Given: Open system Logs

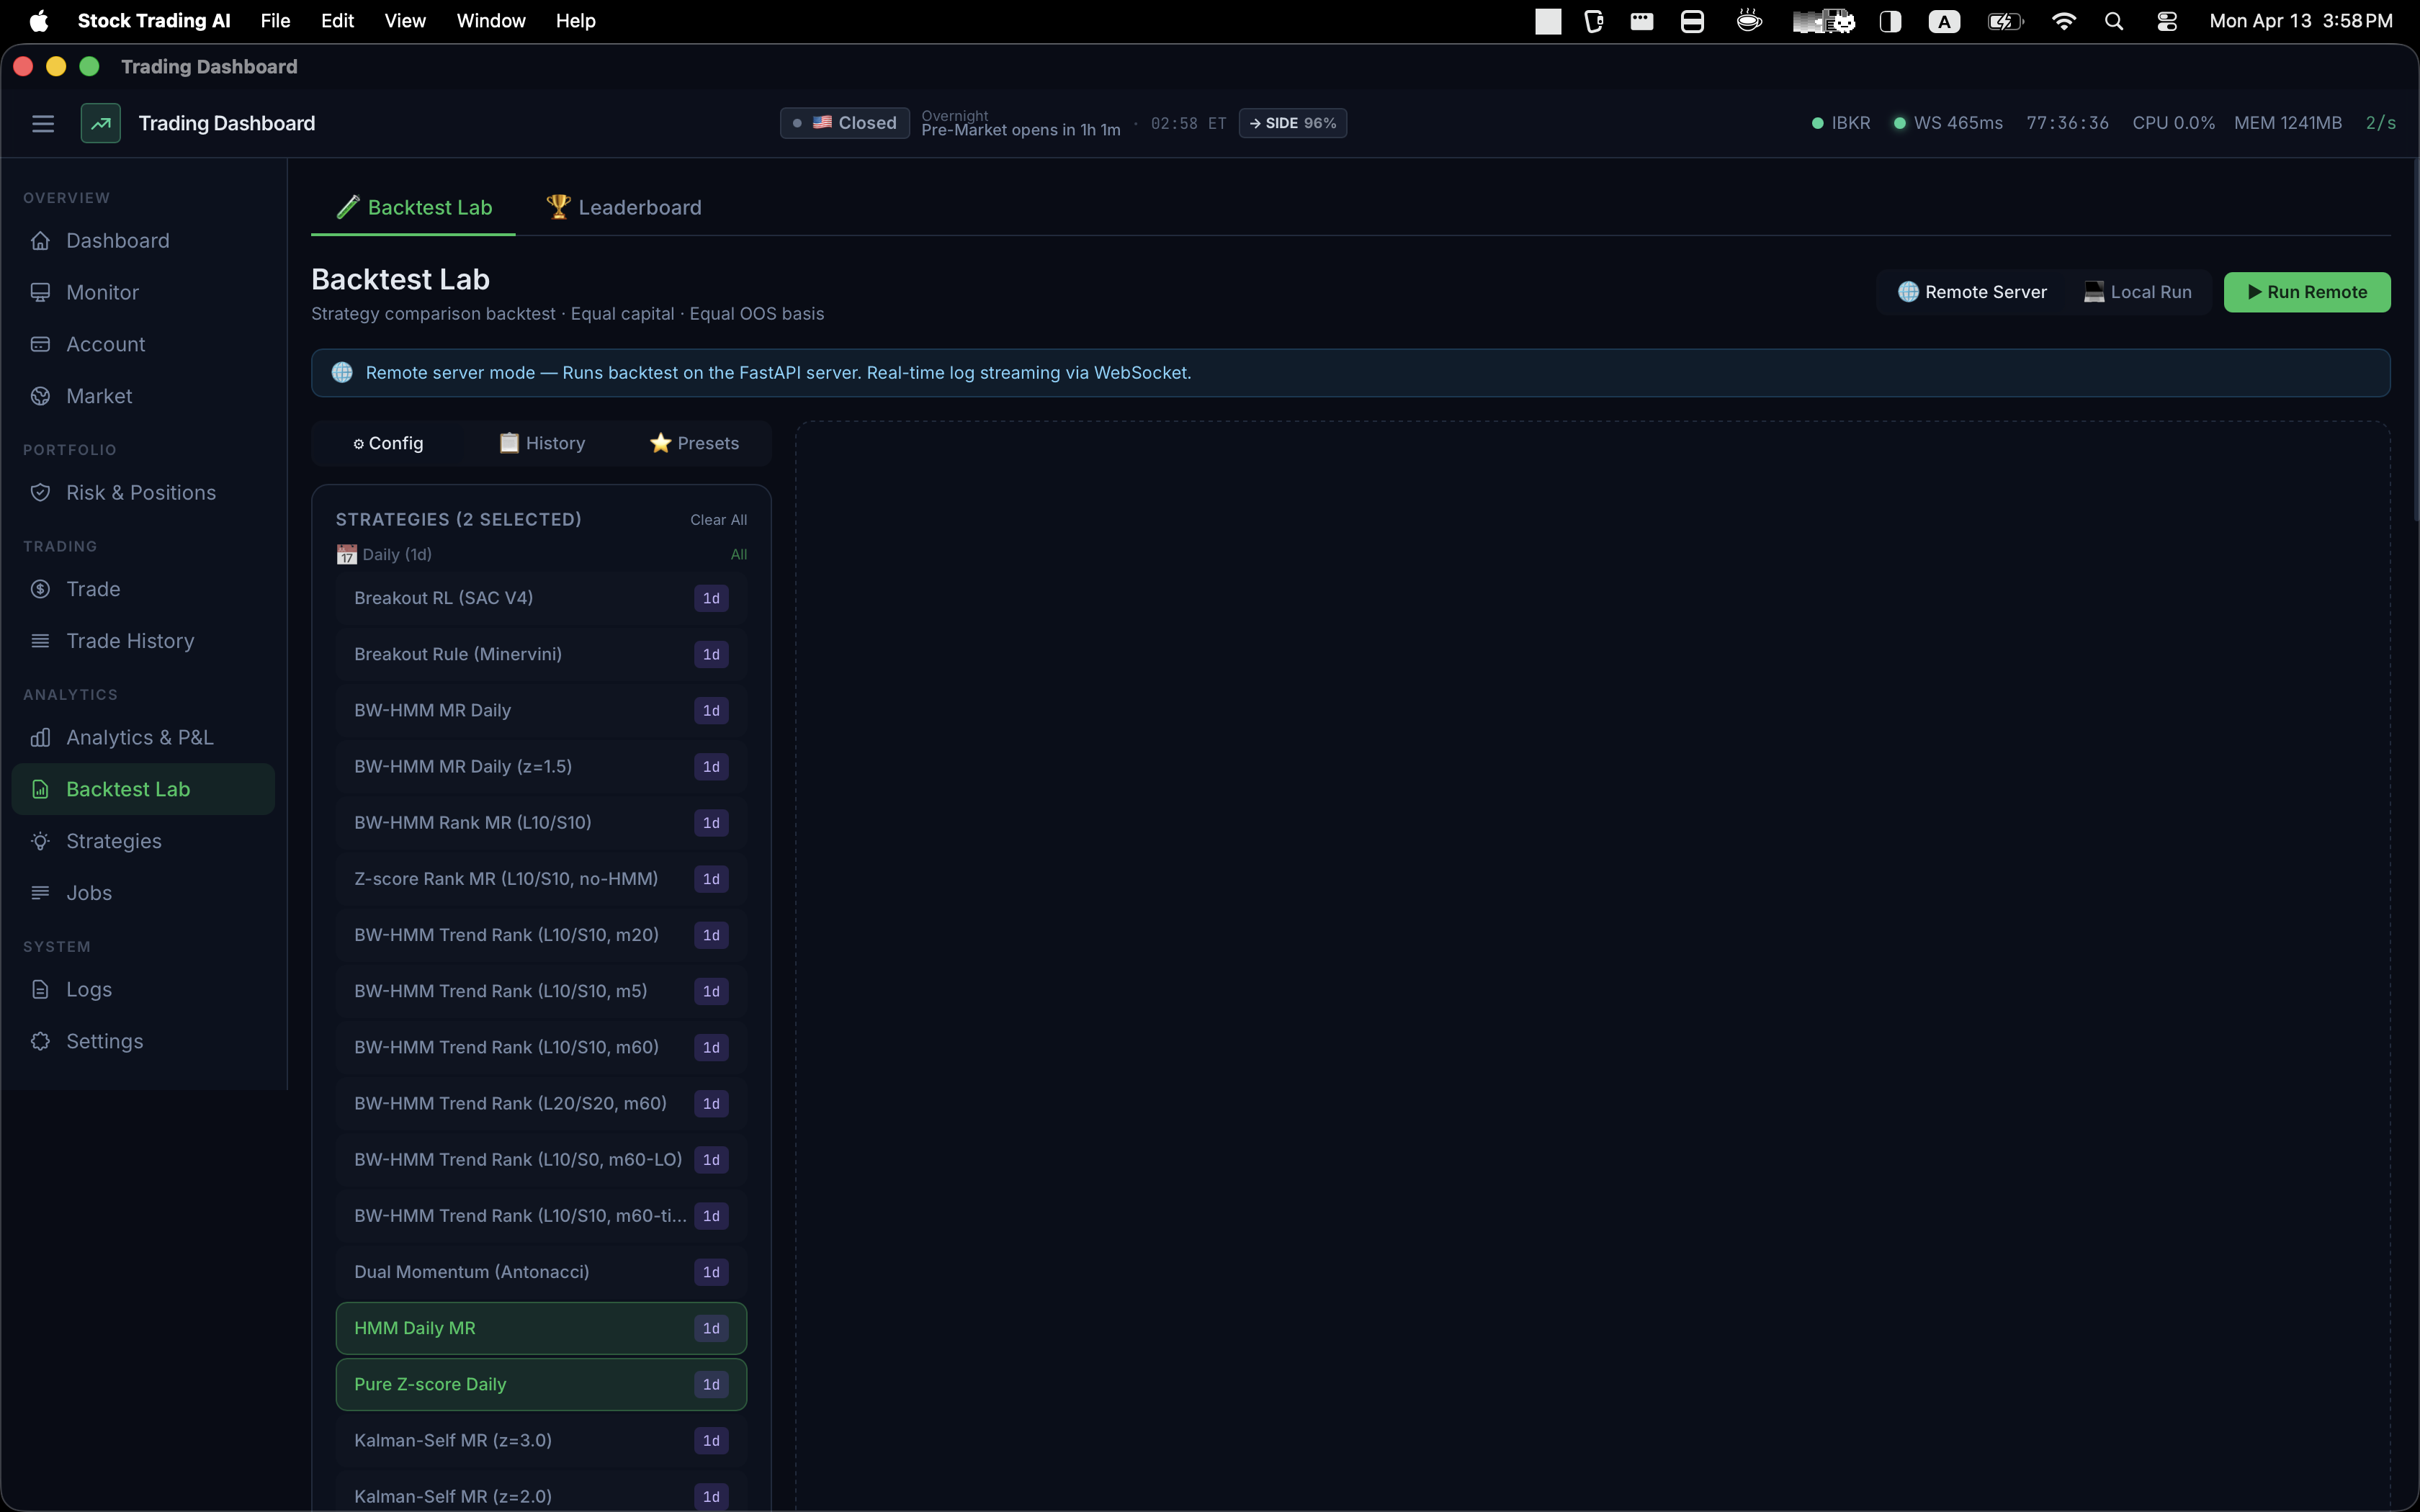Looking at the screenshot, I should tap(88, 988).
